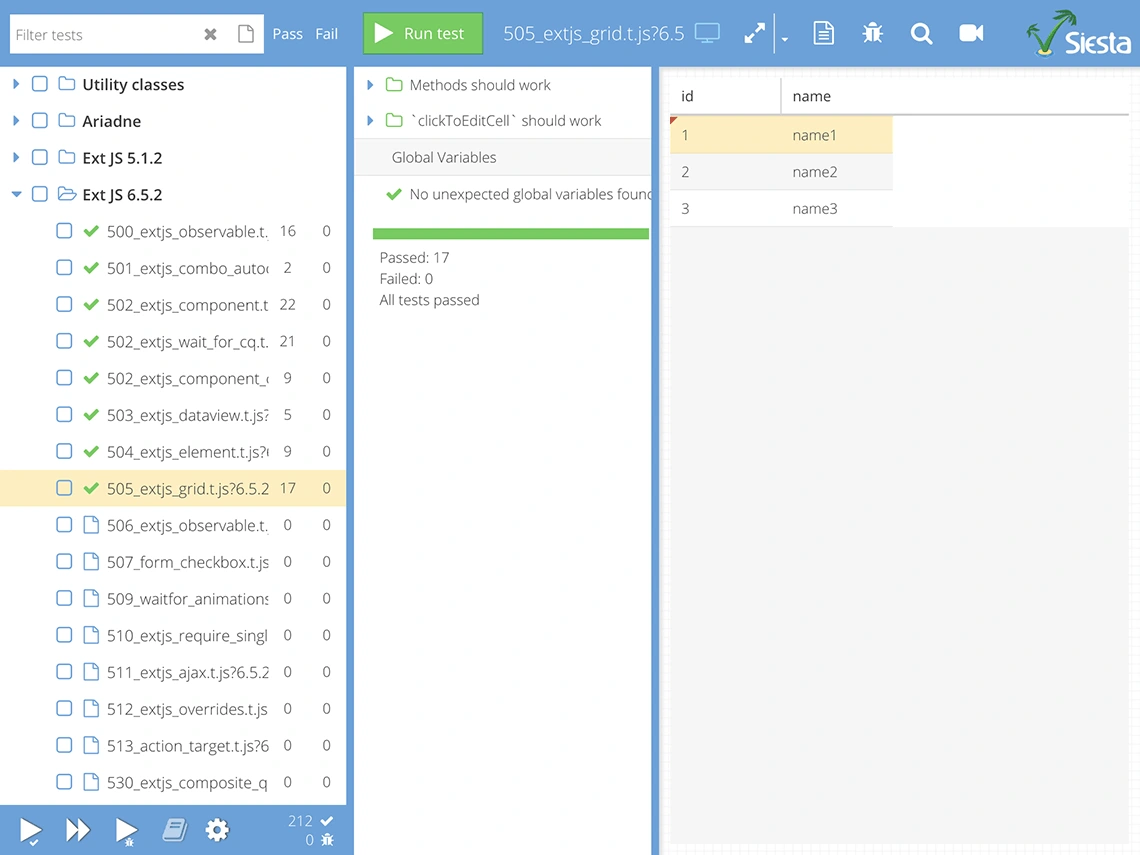Image resolution: width=1140 pixels, height=855 pixels.
Task: Click the name2 grid cell
Action: coord(837,172)
